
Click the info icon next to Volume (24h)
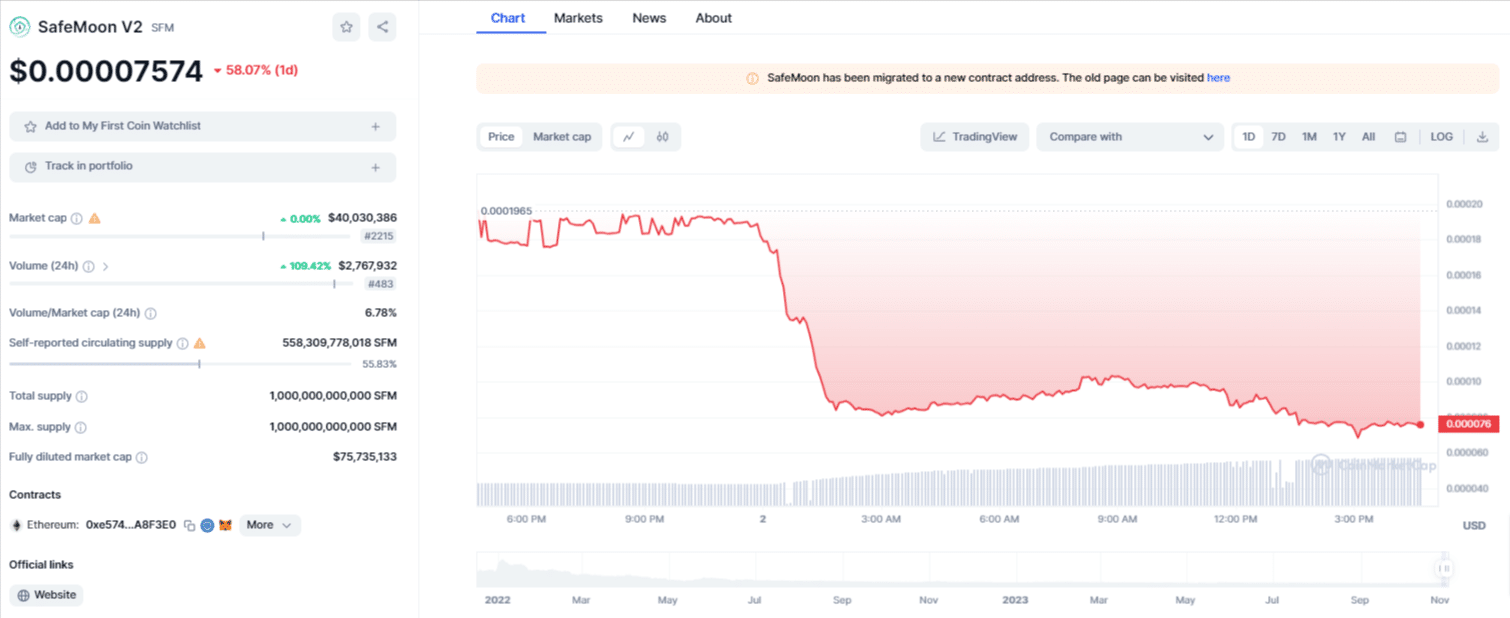coord(88,267)
